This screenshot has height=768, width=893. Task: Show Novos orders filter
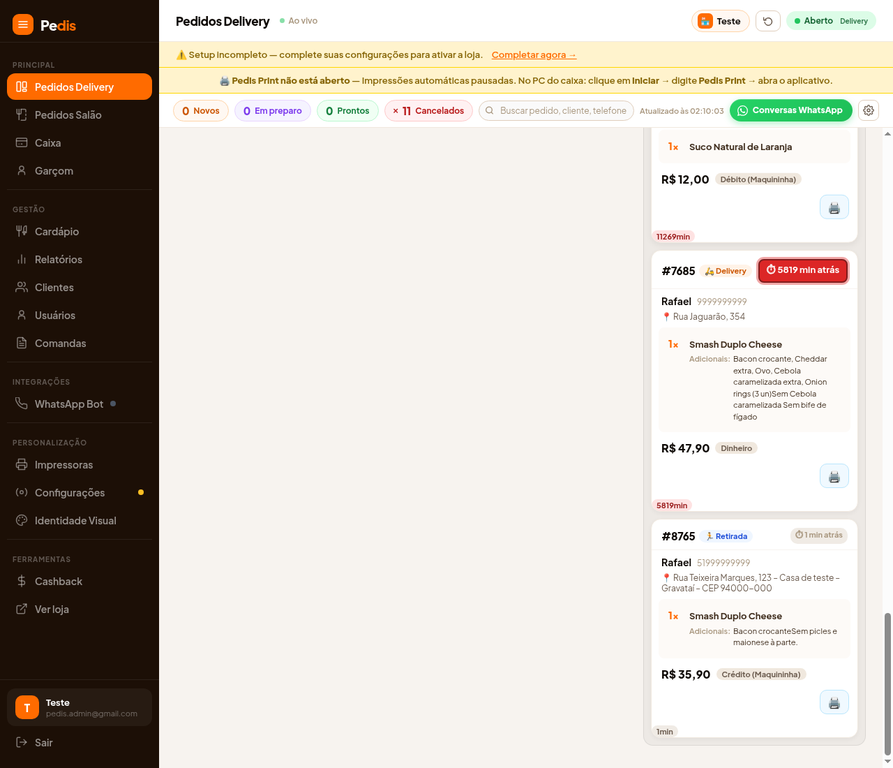[x=200, y=111]
